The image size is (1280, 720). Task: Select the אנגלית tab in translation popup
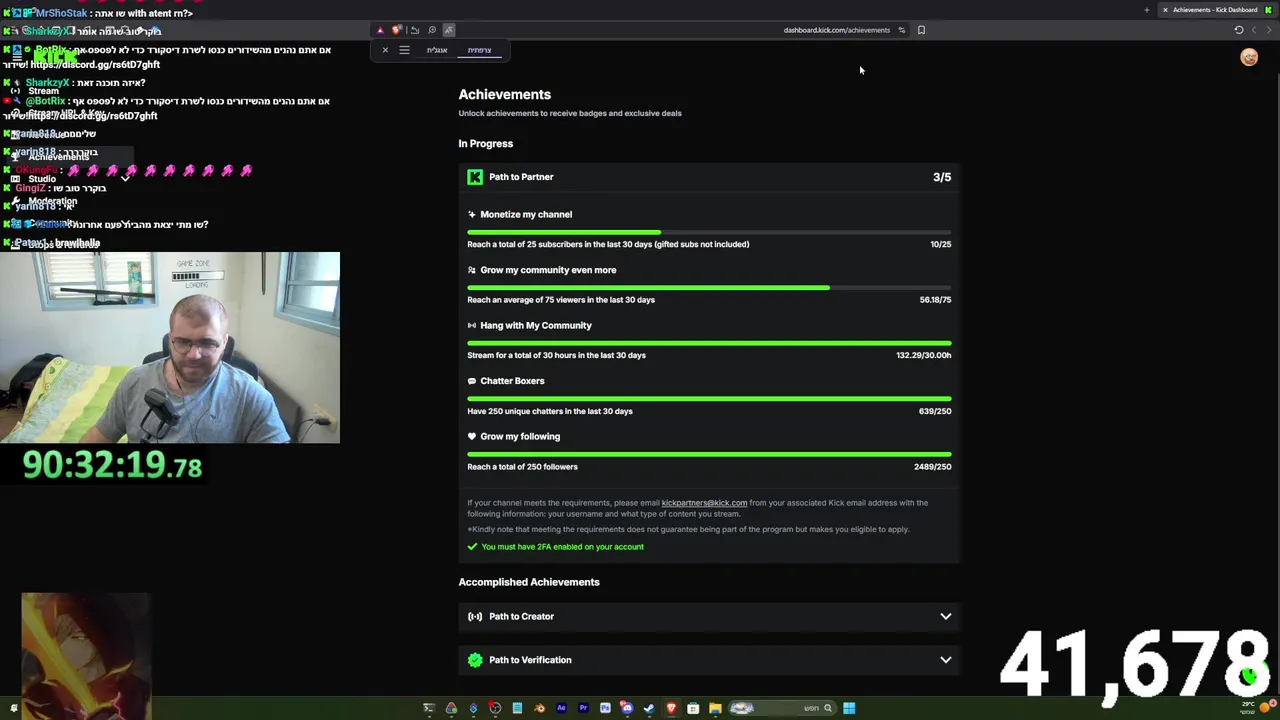pos(437,50)
